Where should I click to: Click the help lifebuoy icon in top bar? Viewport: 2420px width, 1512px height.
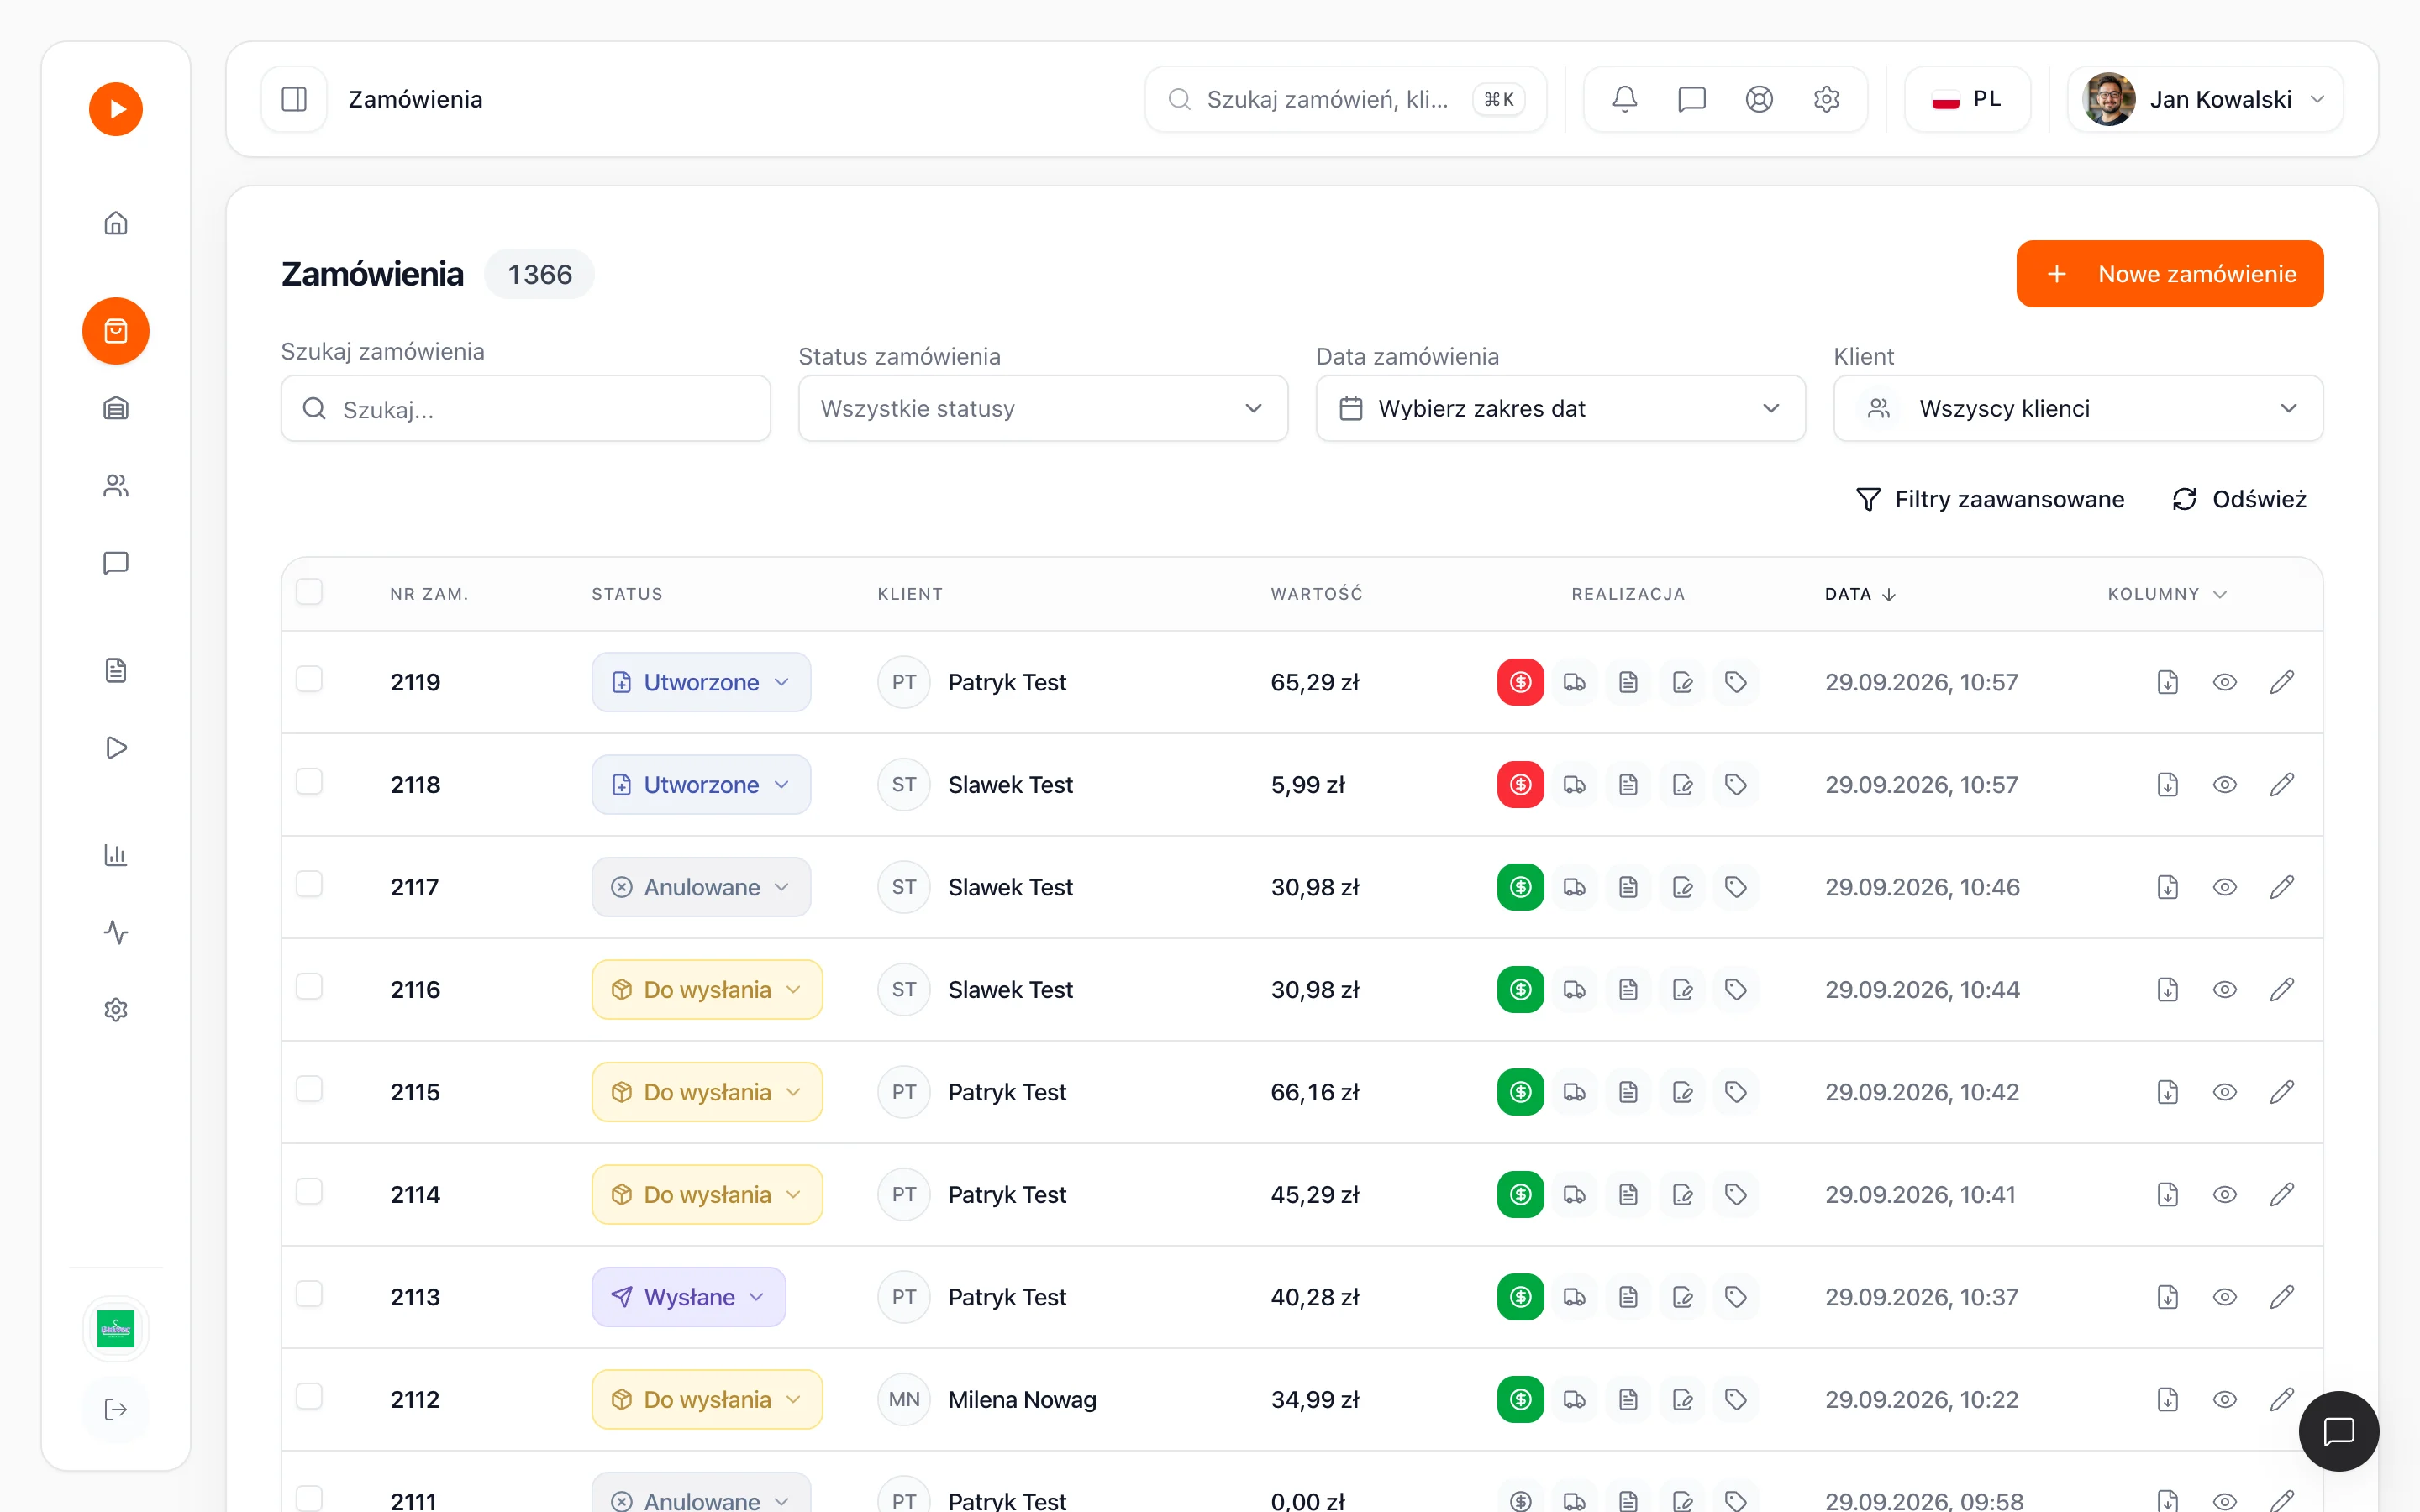(1759, 99)
